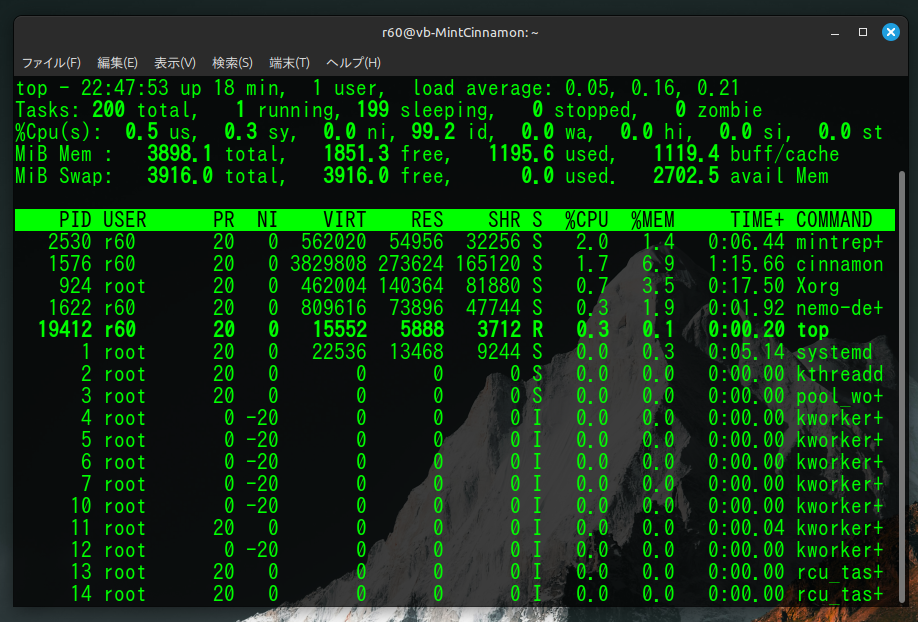The width and height of the screenshot is (918, 622).
Task: Click the PID column header
Action: tap(75, 220)
